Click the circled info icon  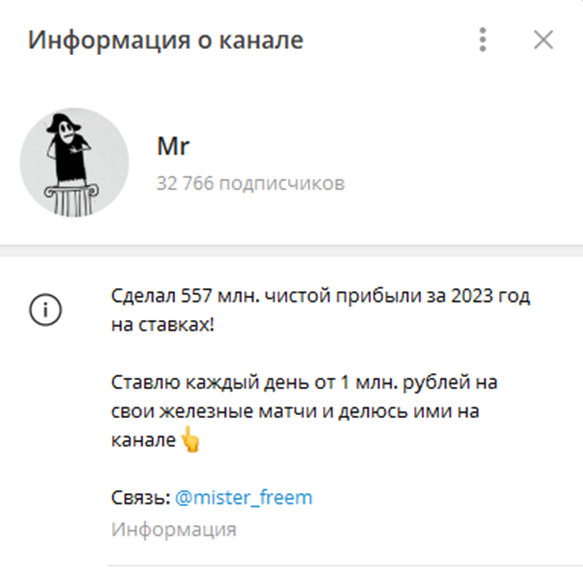[x=45, y=310]
